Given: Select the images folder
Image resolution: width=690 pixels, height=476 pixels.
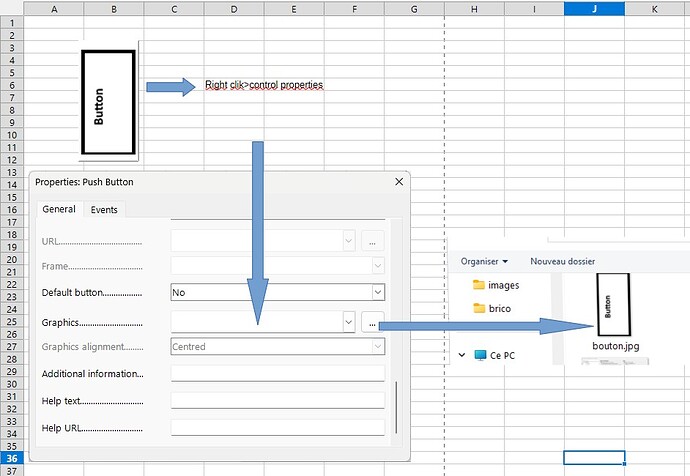Looking at the screenshot, I should click(x=496, y=285).
